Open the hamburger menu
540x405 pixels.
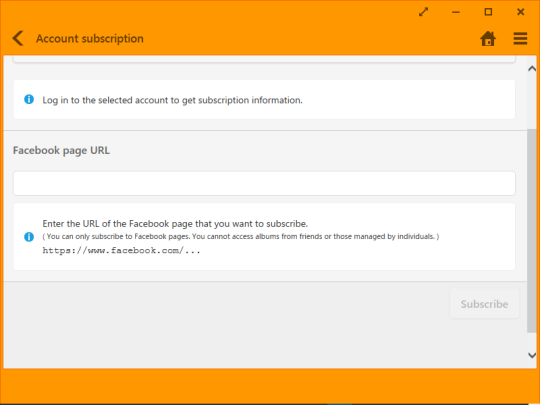tap(520, 38)
